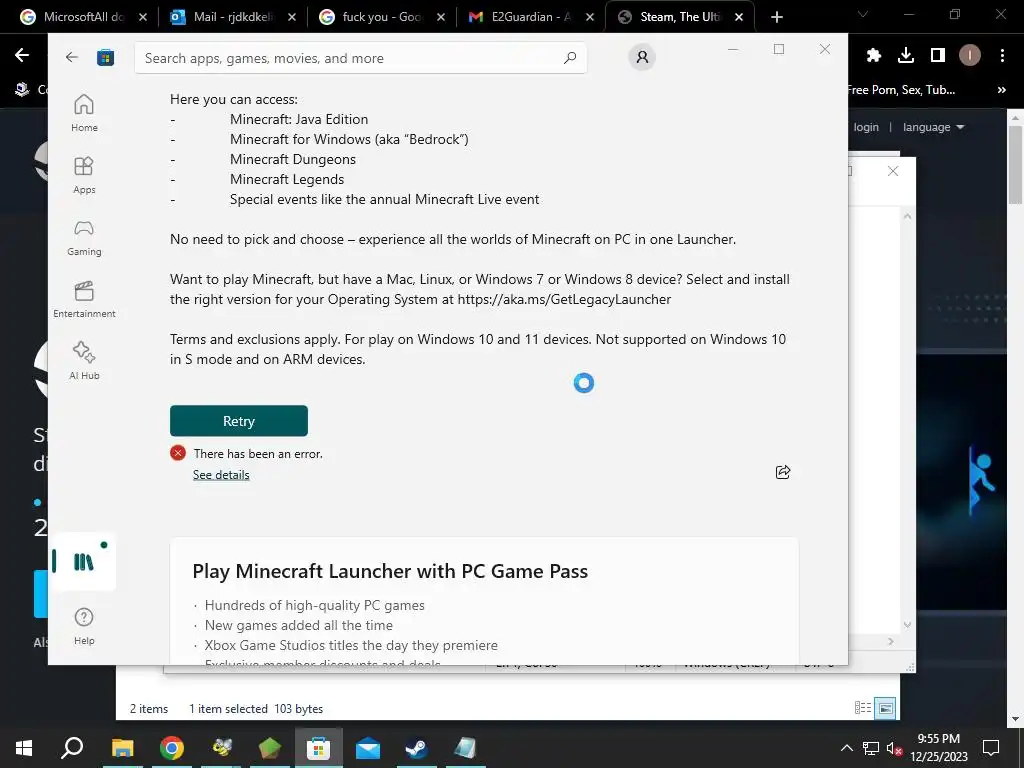This screenshot has width=1024, height=768.
Task: Open Chrome tab search dropdown
Action: point(863,14)
